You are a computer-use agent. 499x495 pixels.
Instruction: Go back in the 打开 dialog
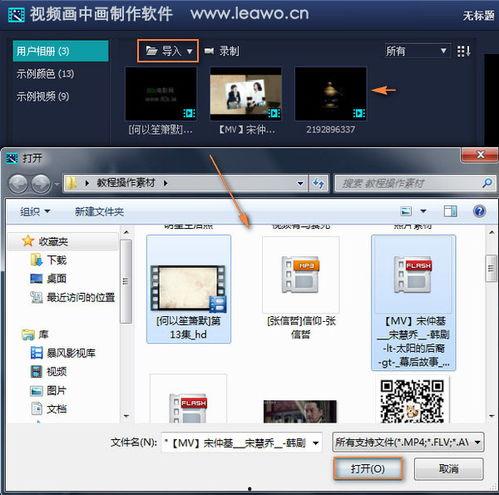coord(18,183)
